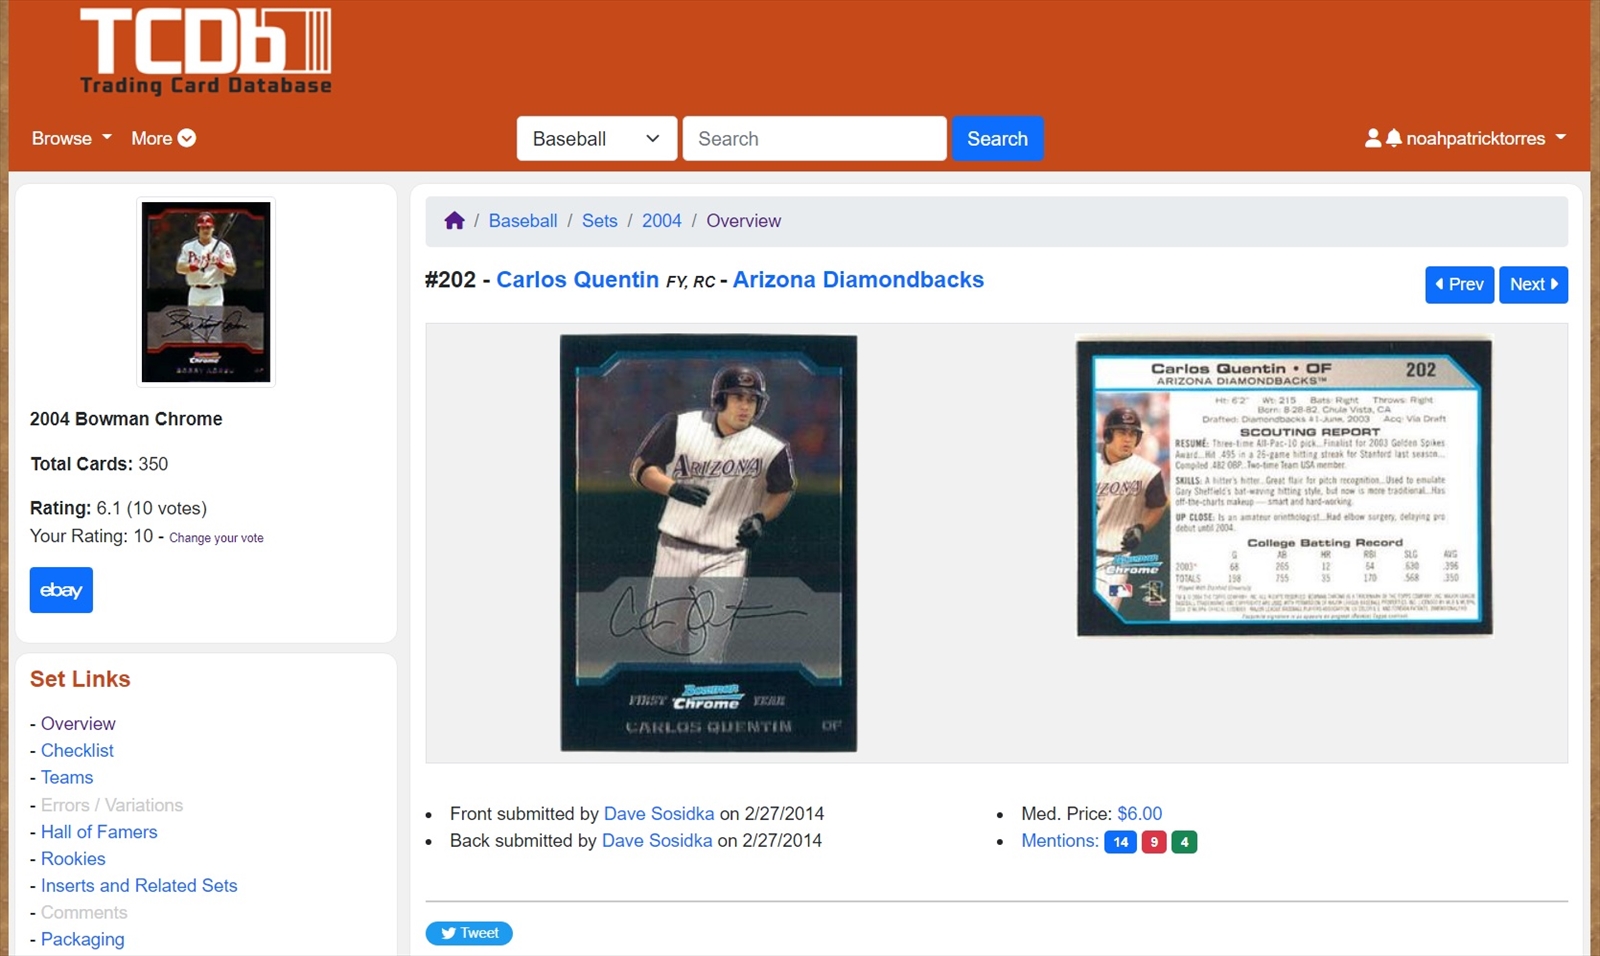Open Dave Sosidka link for front submission
1600x956 pixels.
(659, 813)
